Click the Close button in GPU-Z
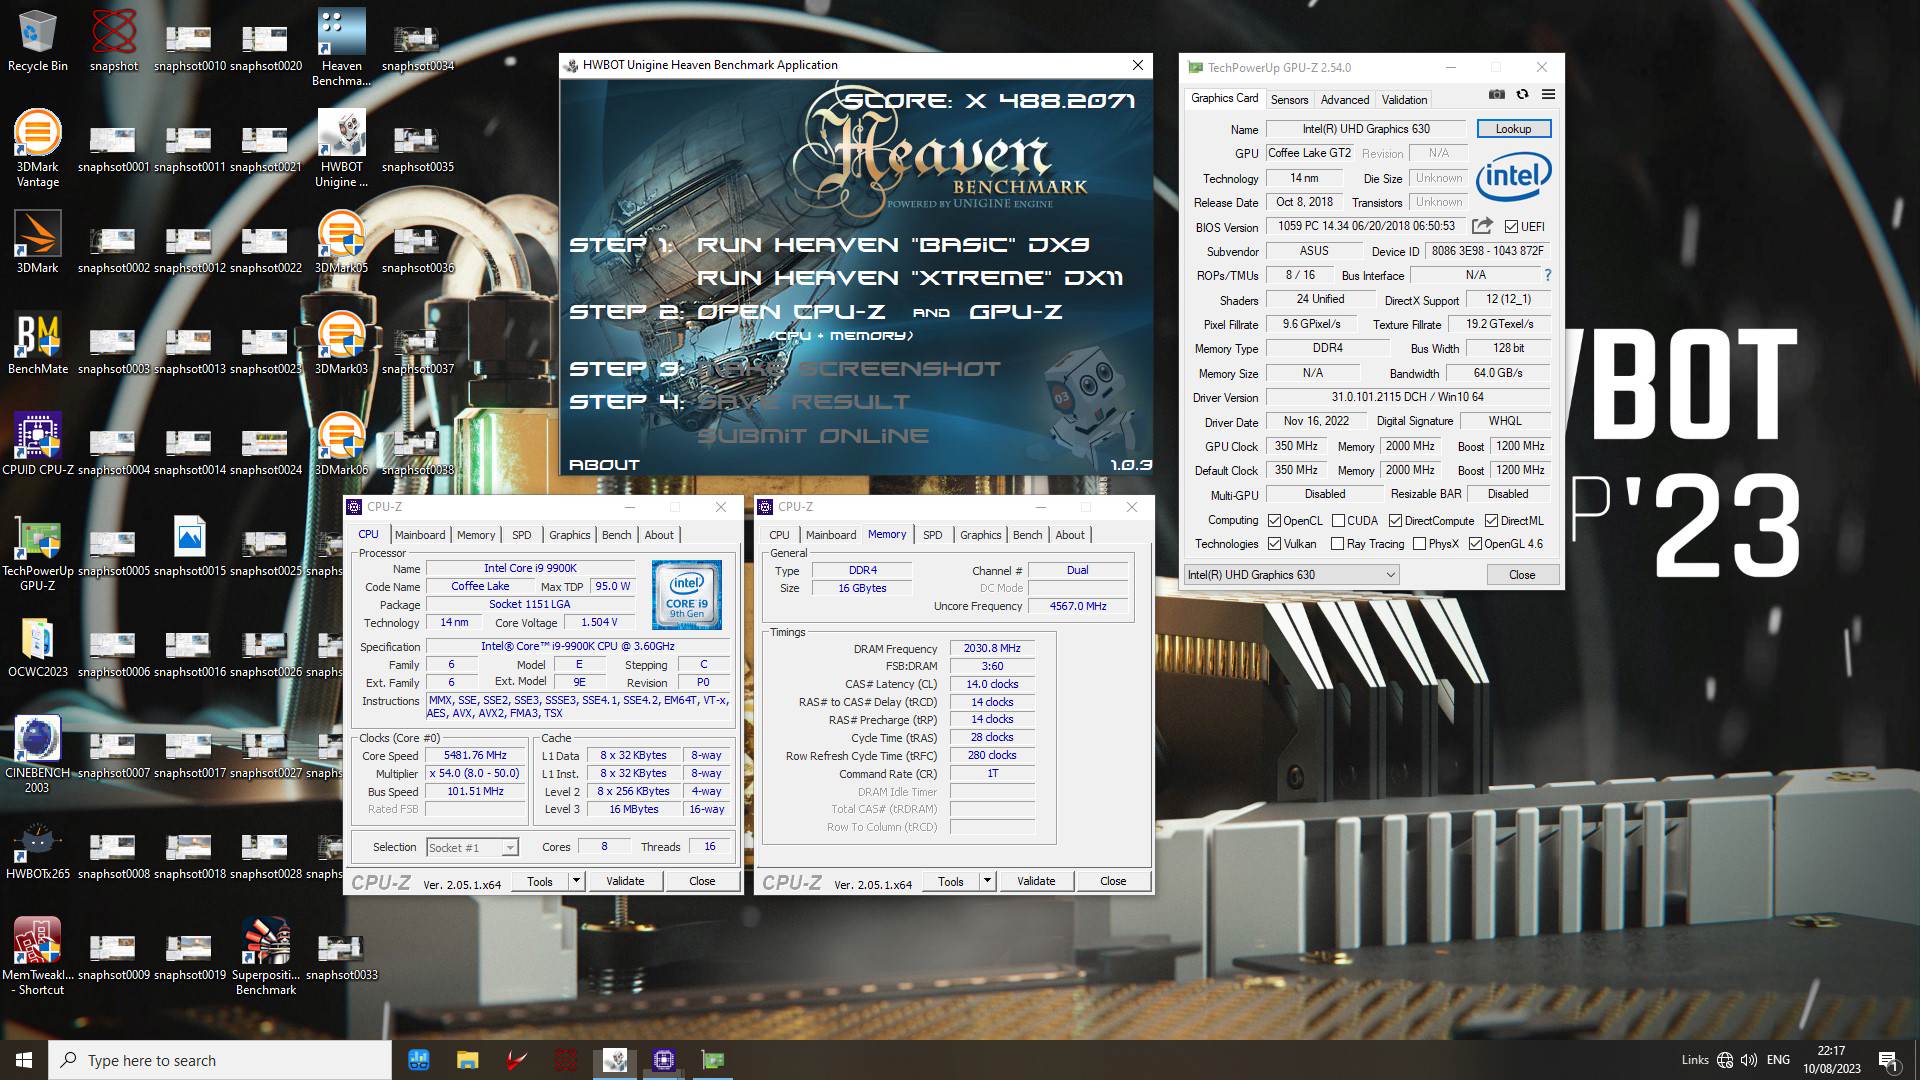This screenshot has height=1080, width=1920. 1521,575
